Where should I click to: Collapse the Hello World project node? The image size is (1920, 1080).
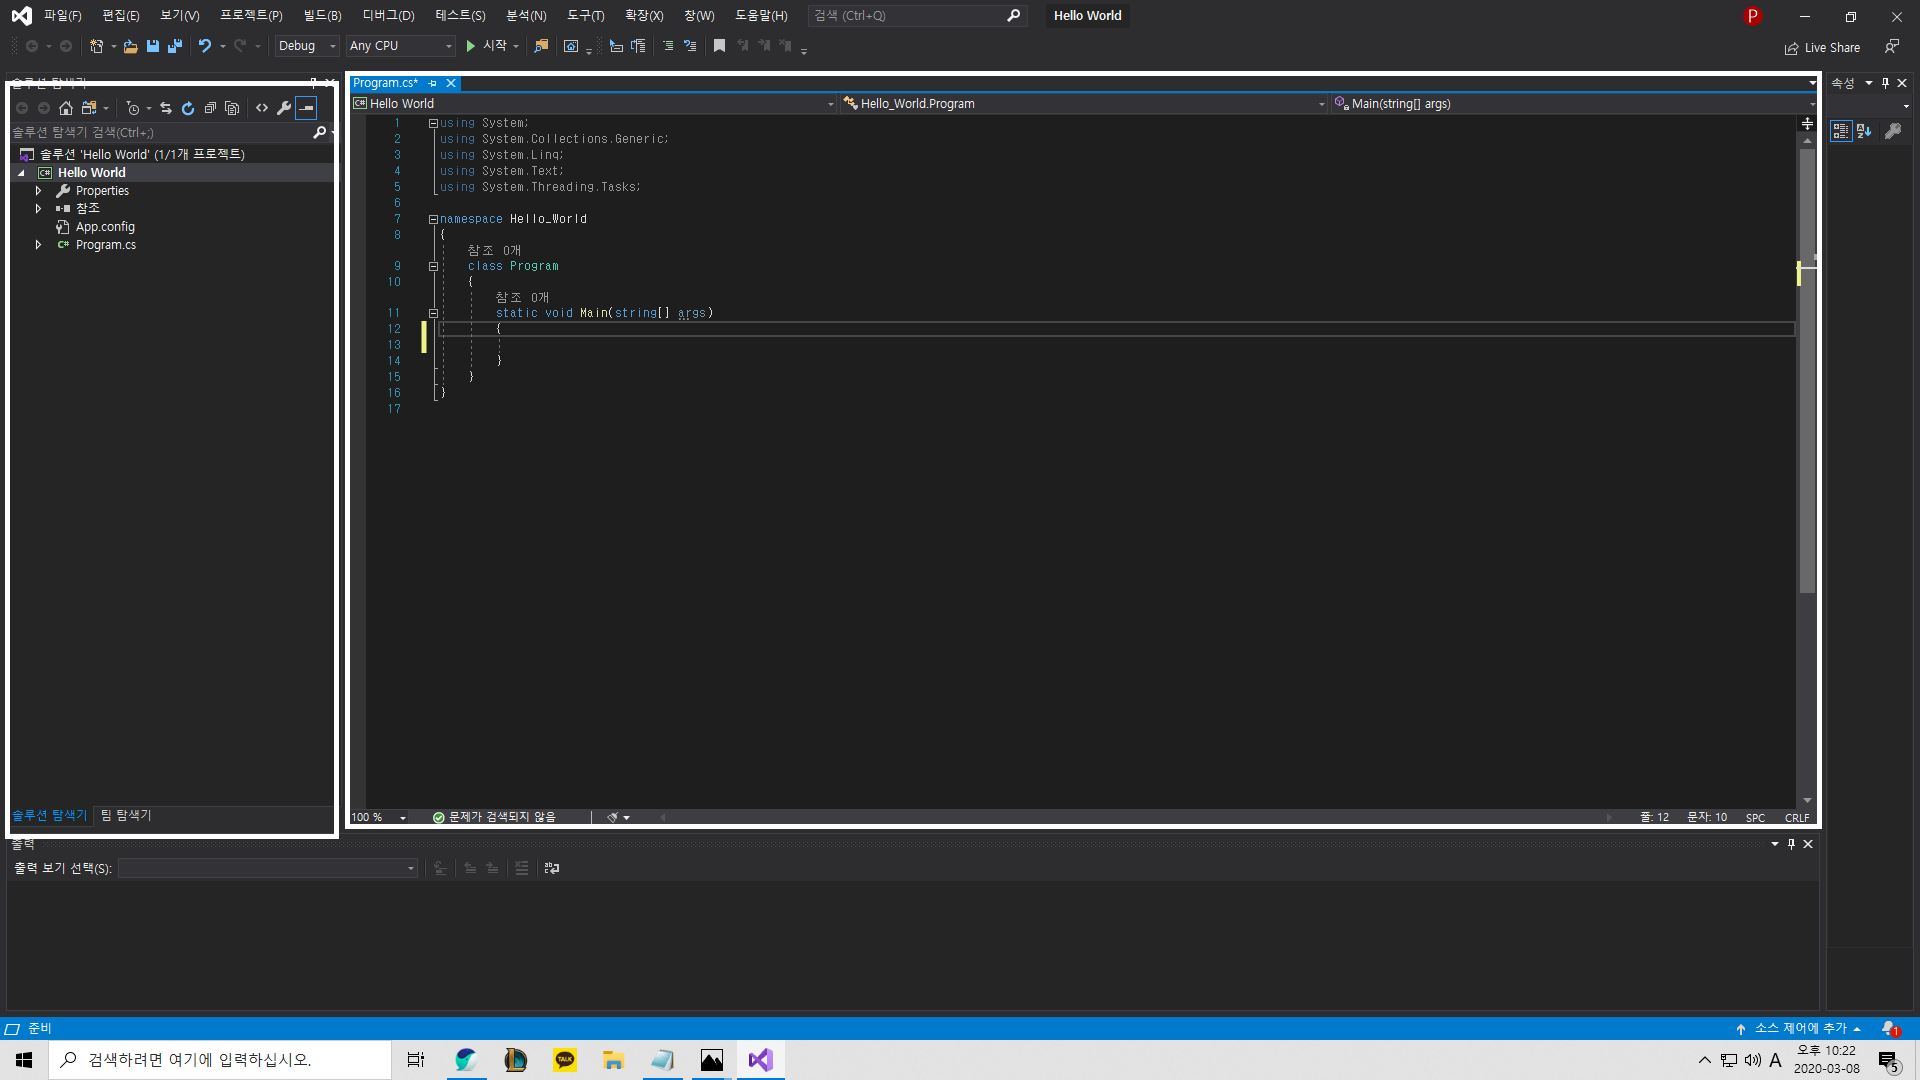tap(21, 173)
